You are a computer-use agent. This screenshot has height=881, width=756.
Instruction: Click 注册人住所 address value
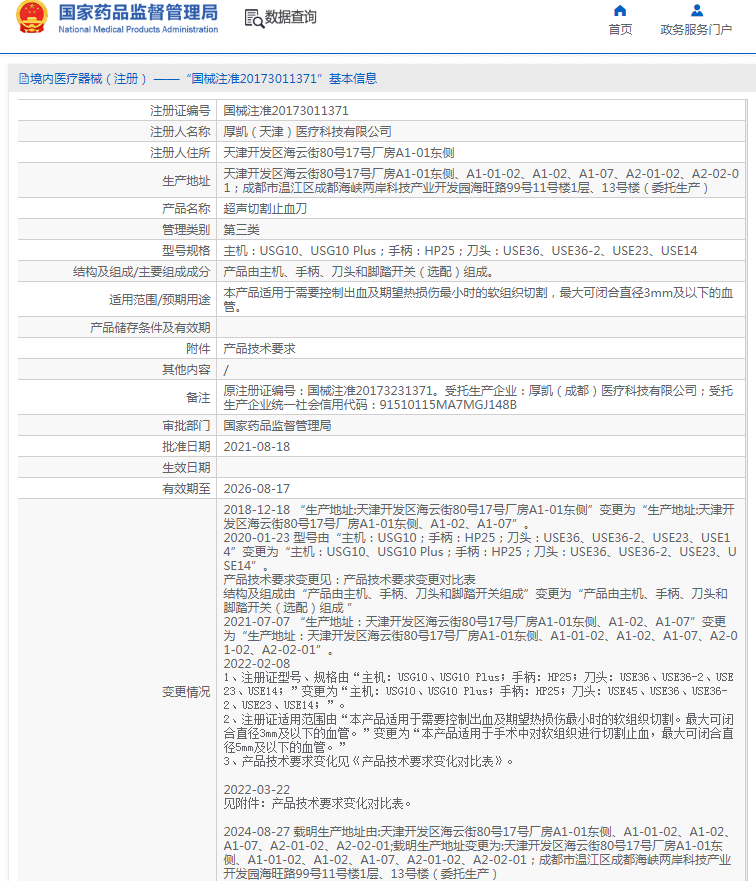click(339, 153)
